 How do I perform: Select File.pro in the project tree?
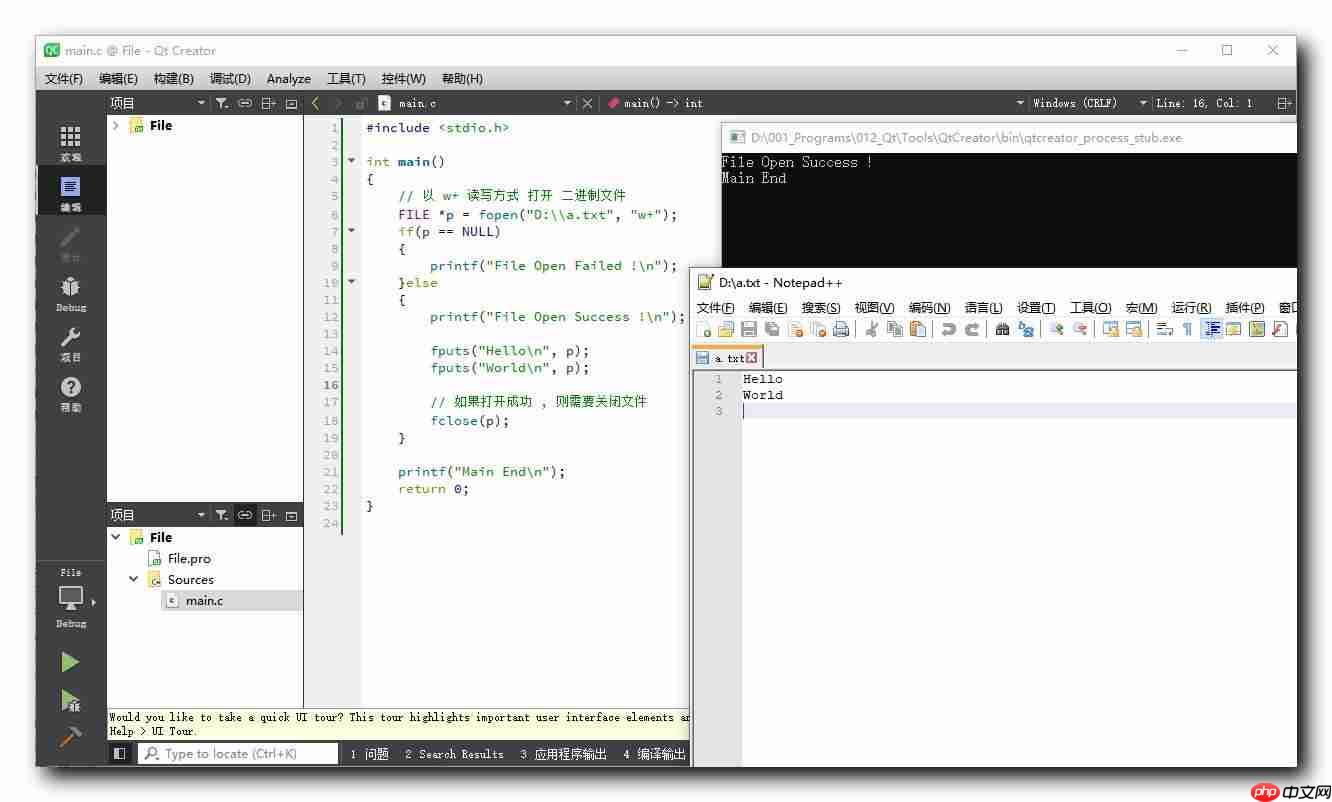[x=188, y=559]
